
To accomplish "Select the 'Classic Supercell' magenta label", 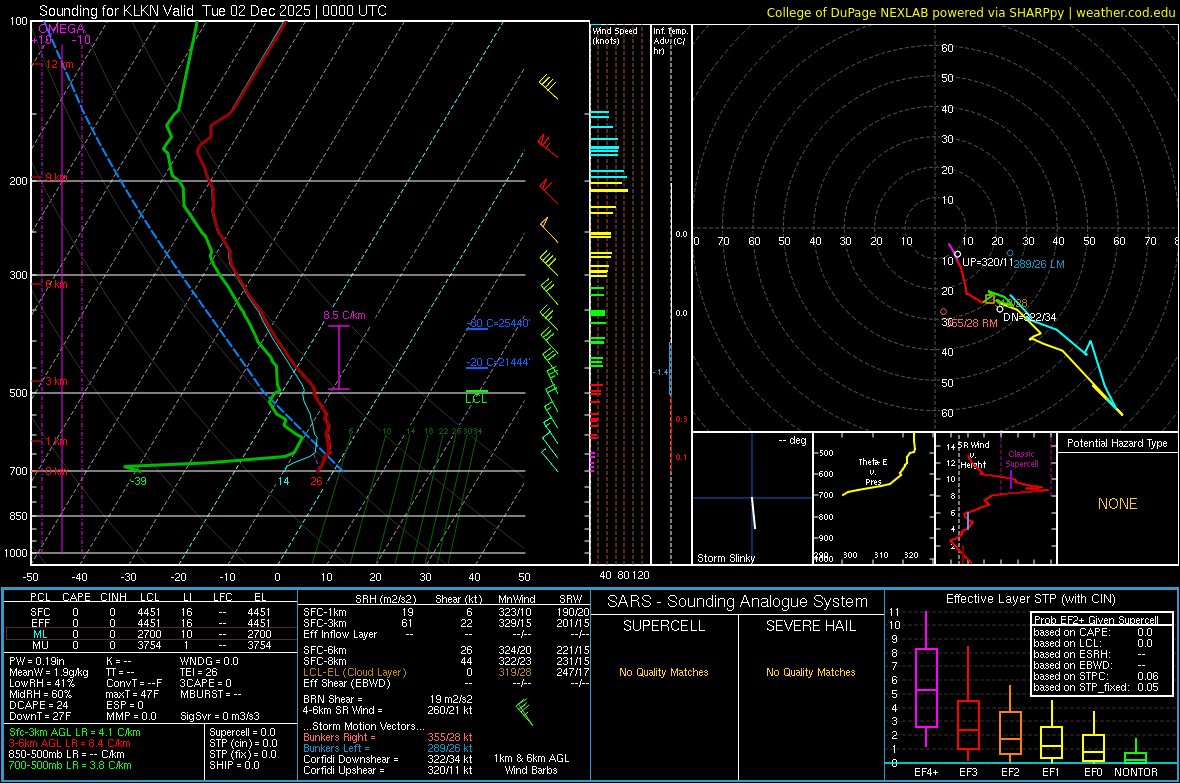I will pyautogui.click(x=1022, y=459).
